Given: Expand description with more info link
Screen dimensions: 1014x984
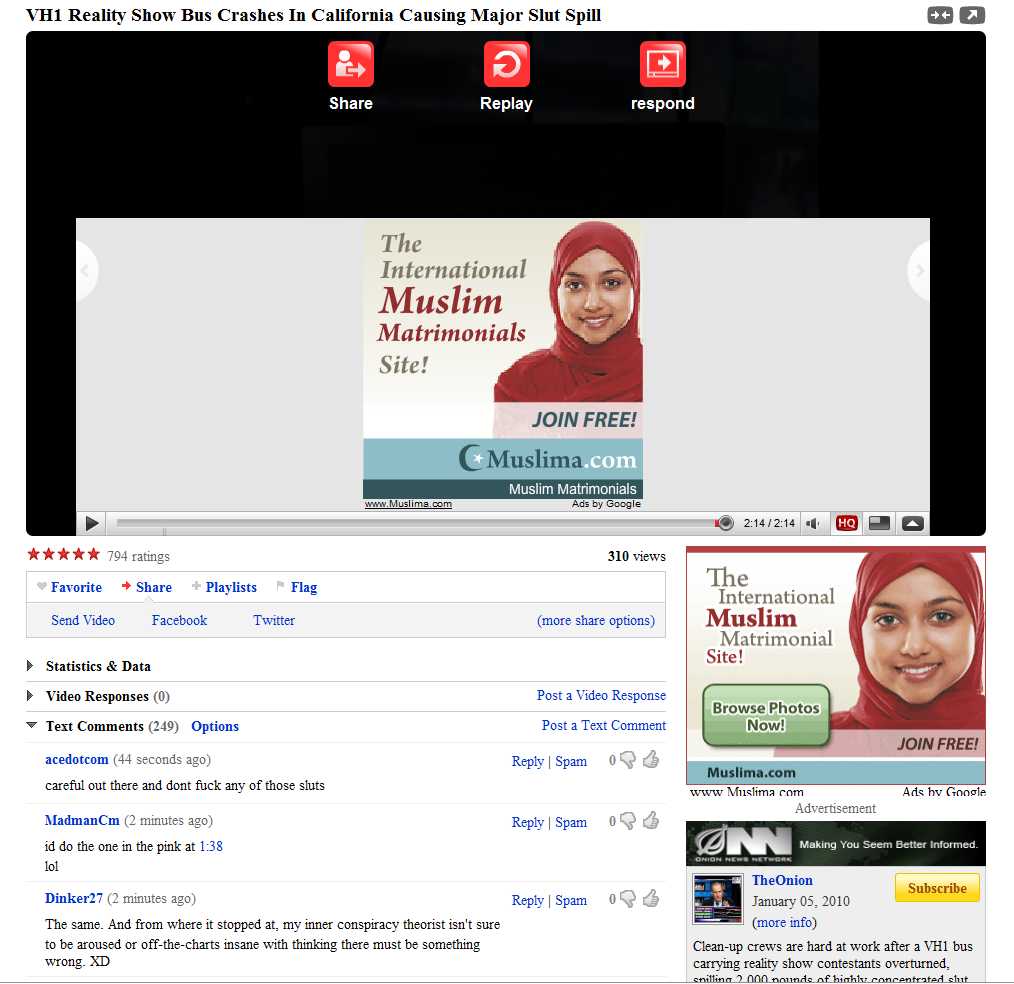Looking at the screenshot, I should 784,922.
